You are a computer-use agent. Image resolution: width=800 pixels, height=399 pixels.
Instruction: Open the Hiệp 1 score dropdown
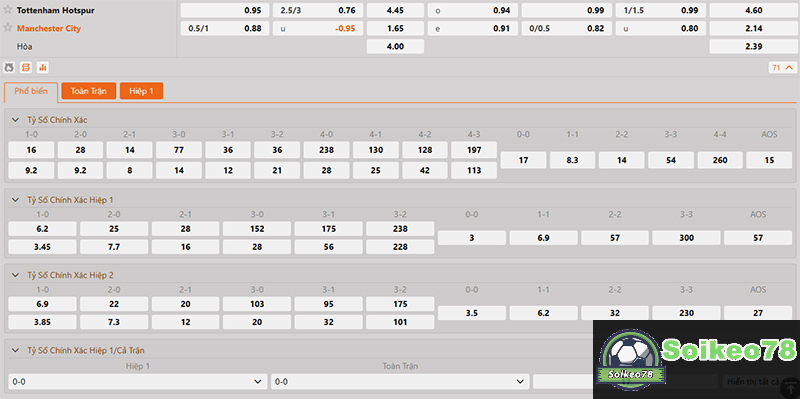pyautogui.click(x=138, y=381)
